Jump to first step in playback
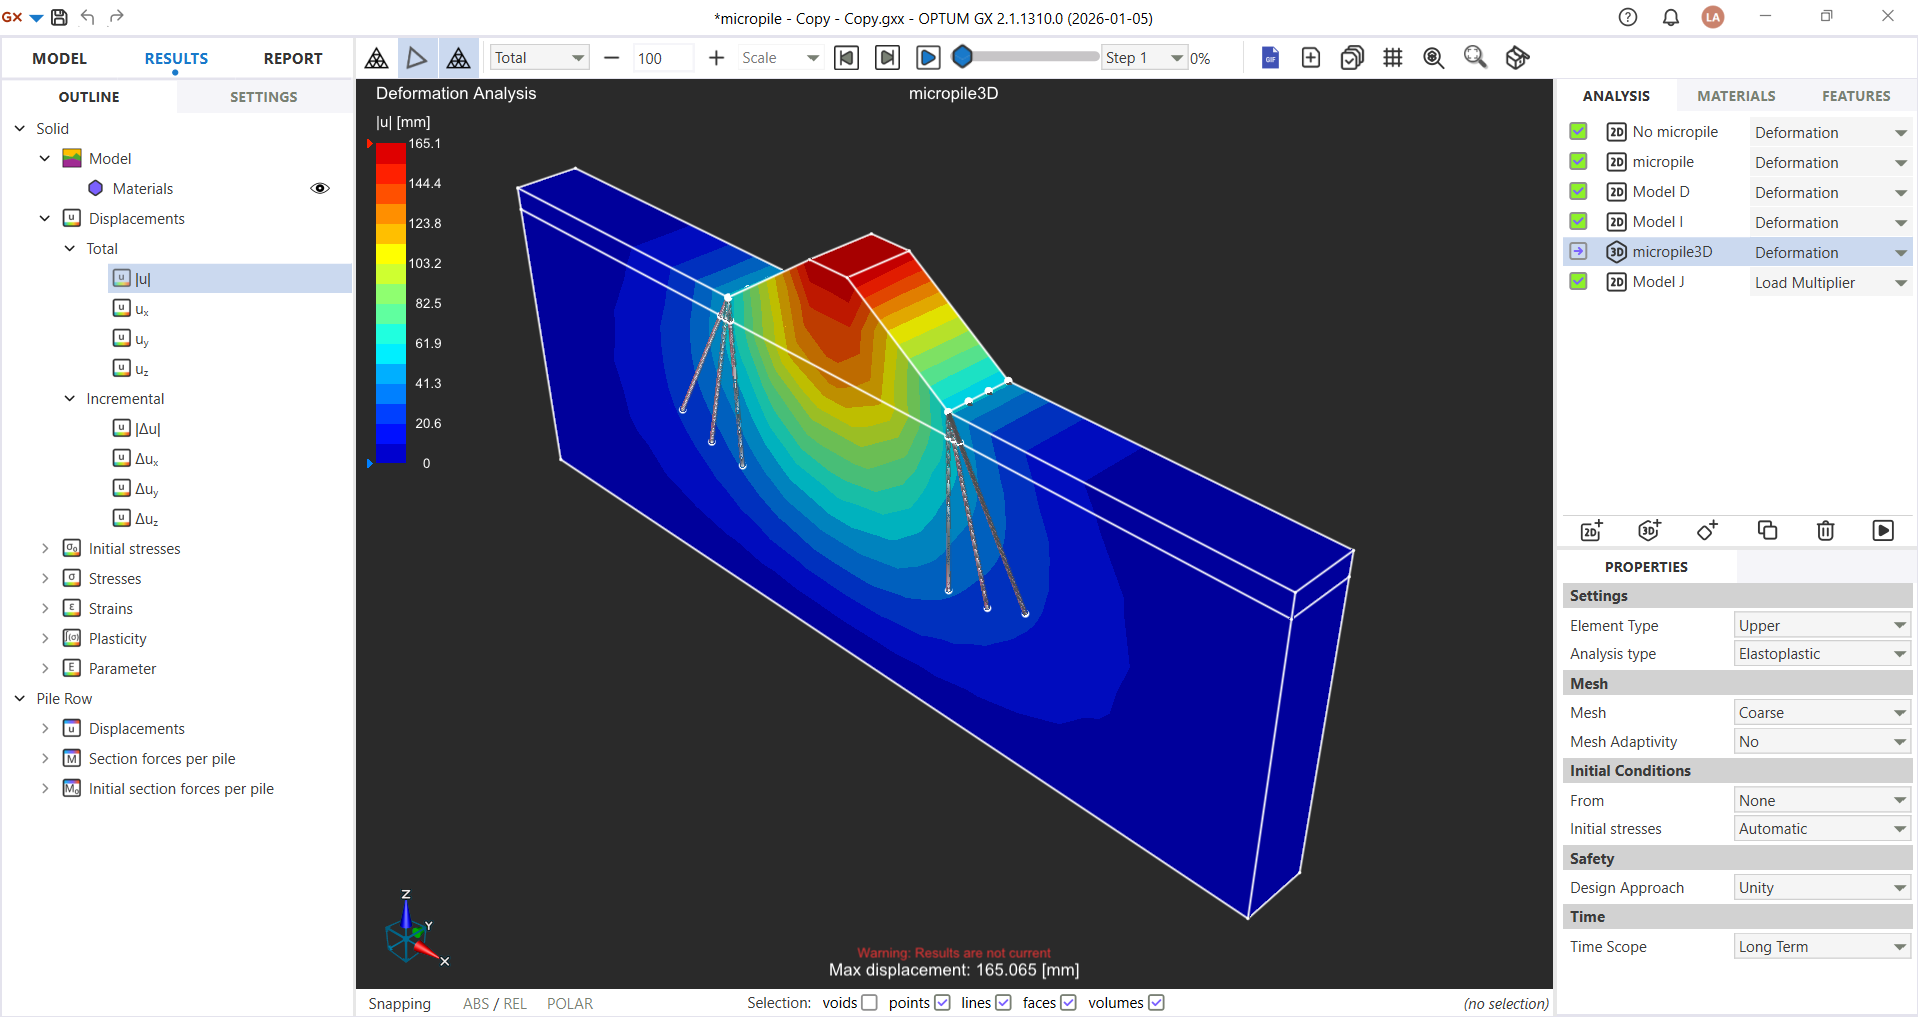Screen dimensions: 1918x1017 click(846, 58)
